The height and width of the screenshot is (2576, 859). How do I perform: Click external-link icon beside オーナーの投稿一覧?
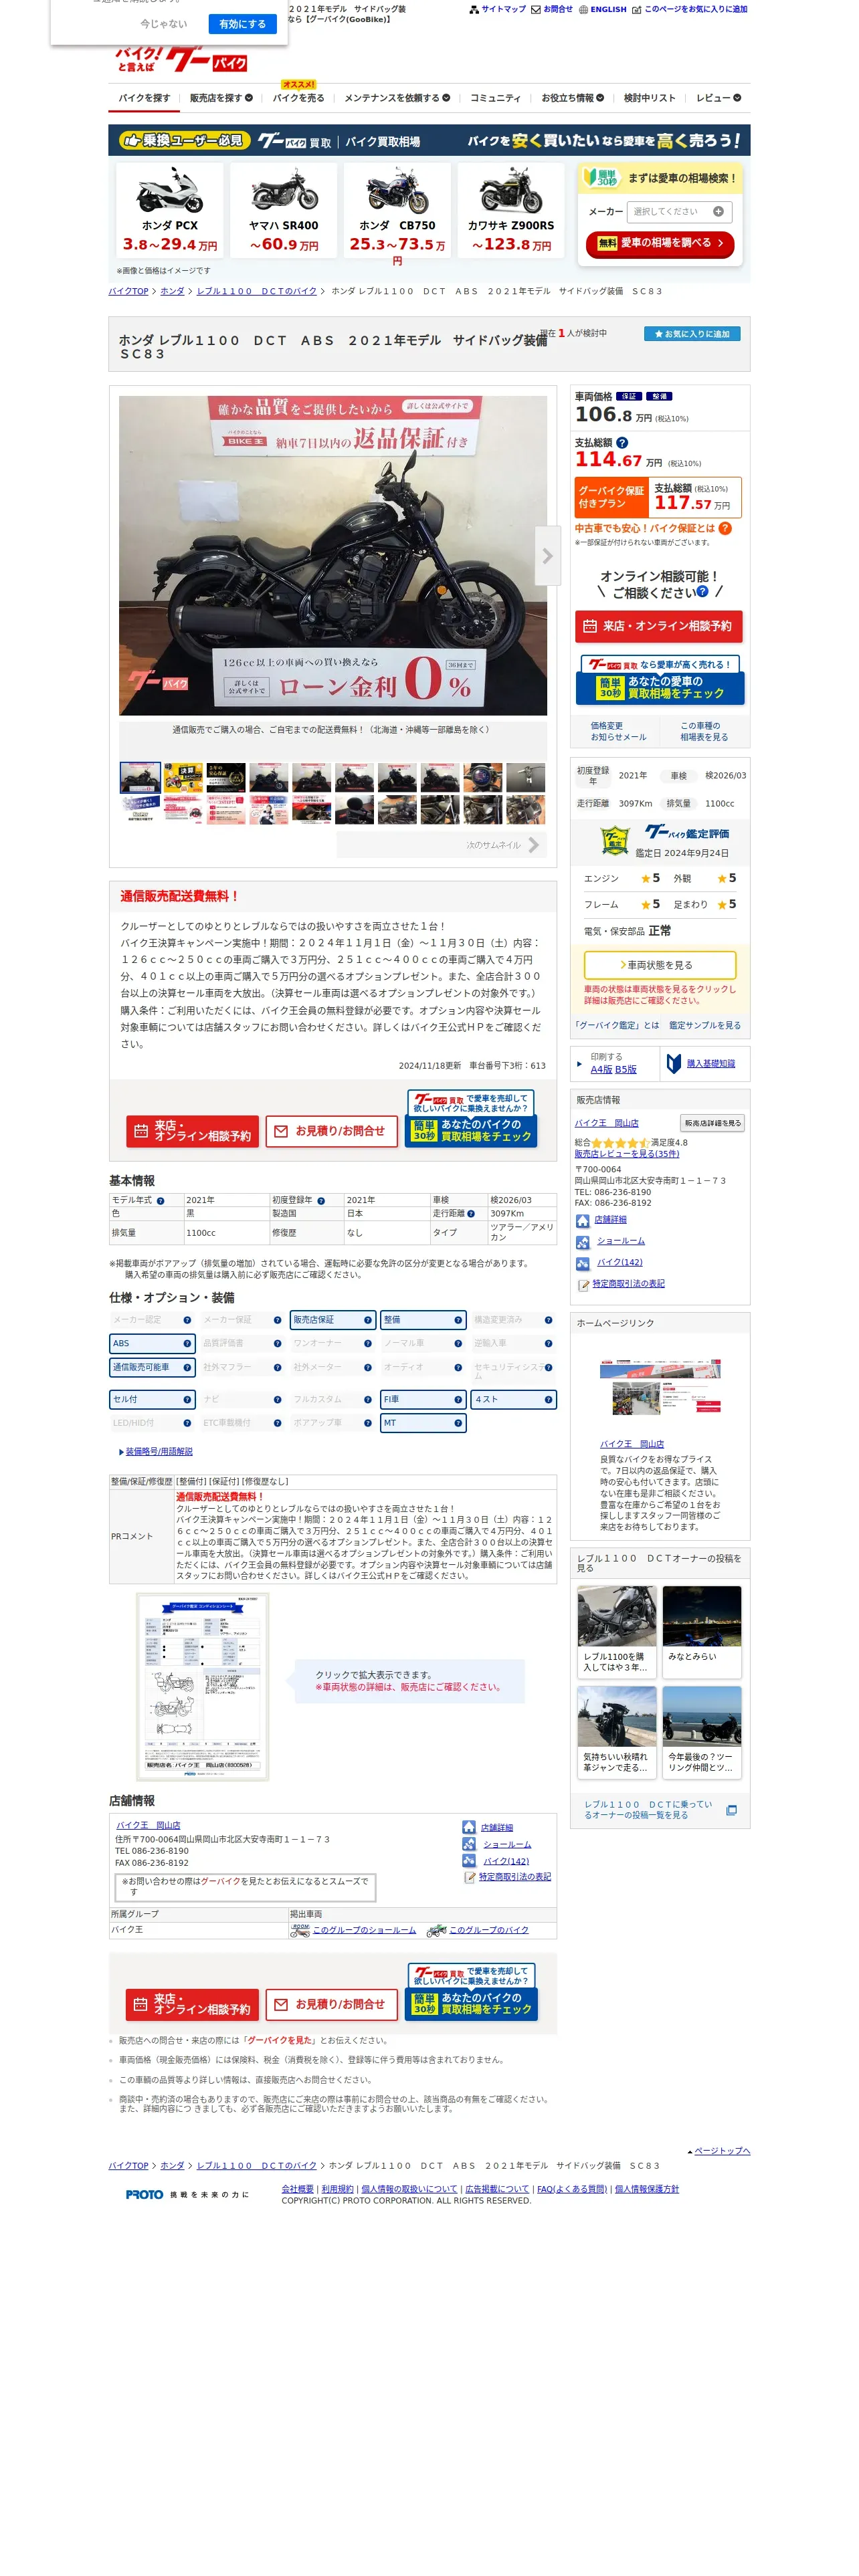tap(731, 1810)
